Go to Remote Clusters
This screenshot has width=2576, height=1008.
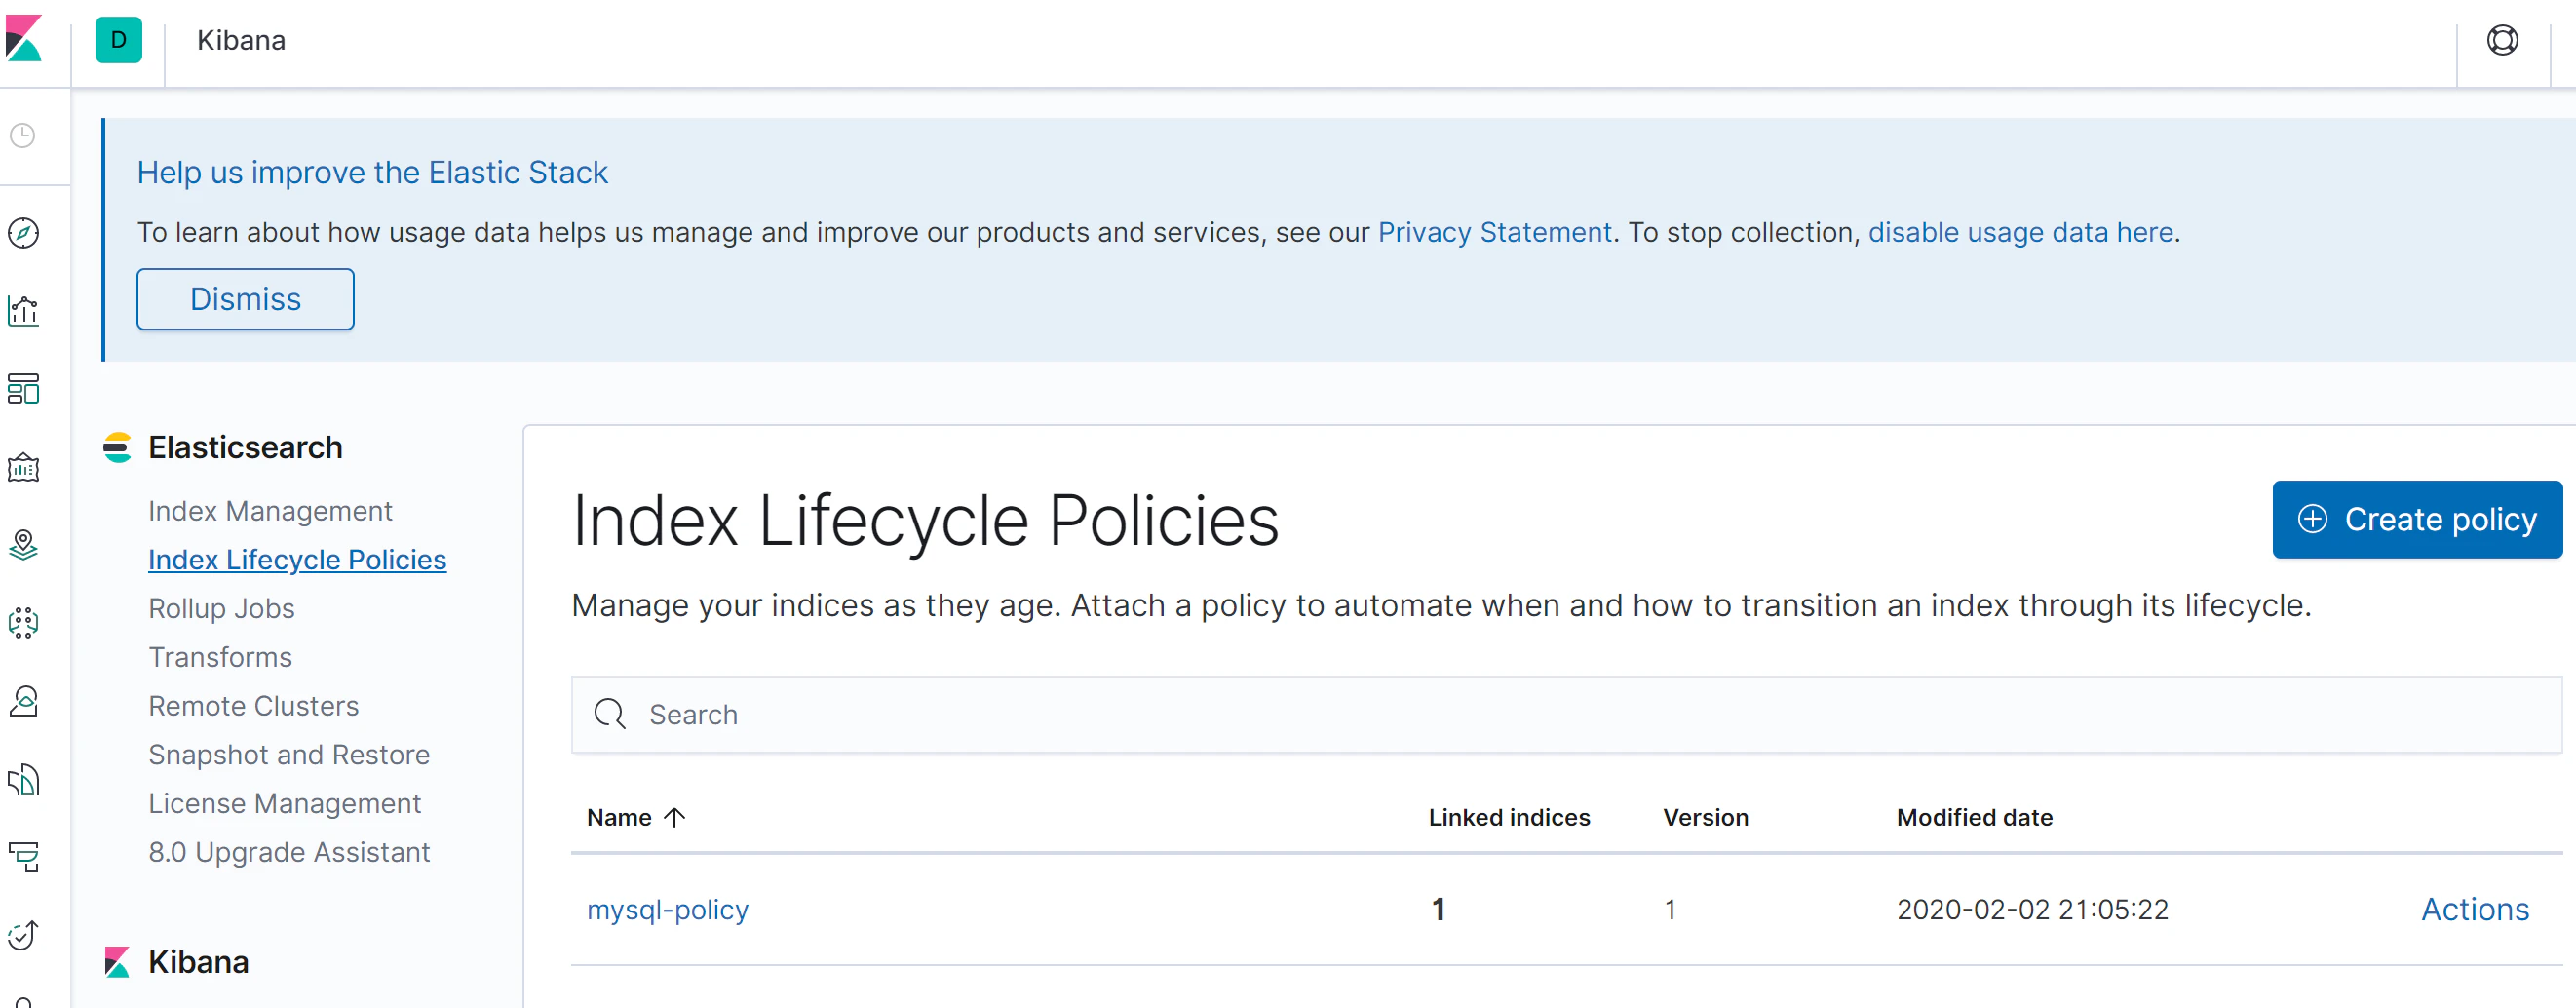coord(253,706)
